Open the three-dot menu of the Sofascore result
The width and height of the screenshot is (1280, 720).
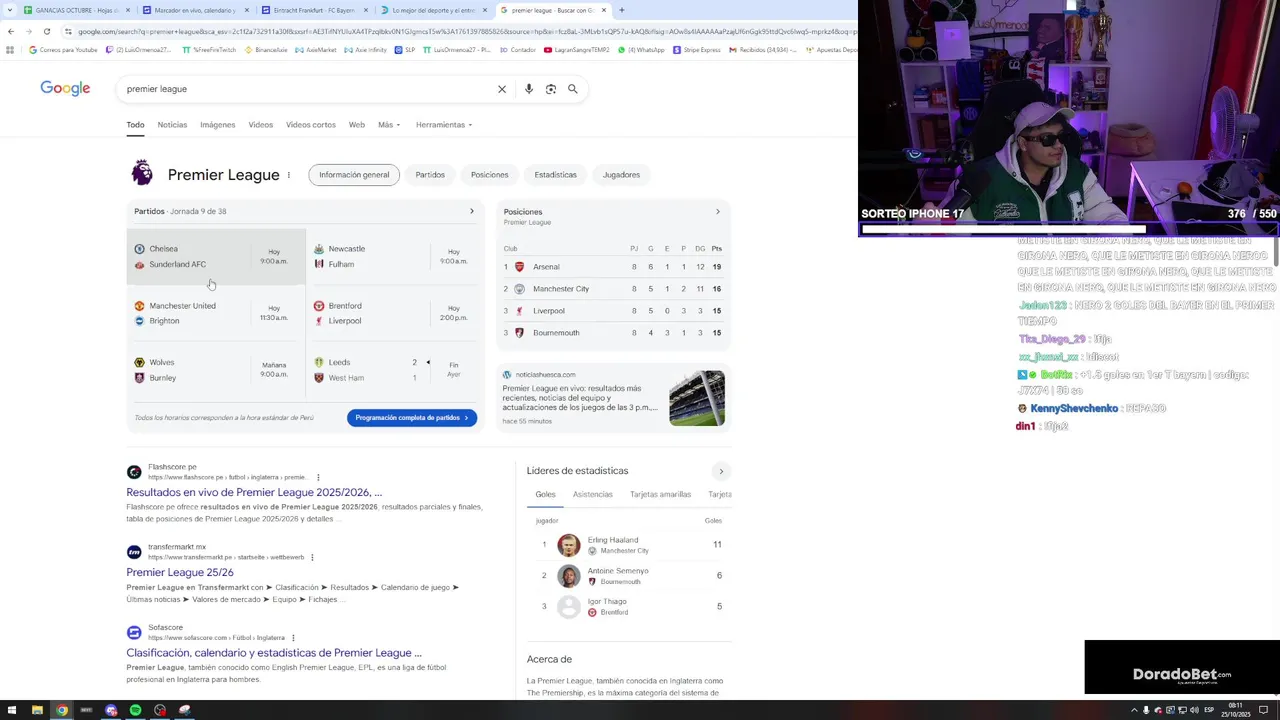[293, 637]
